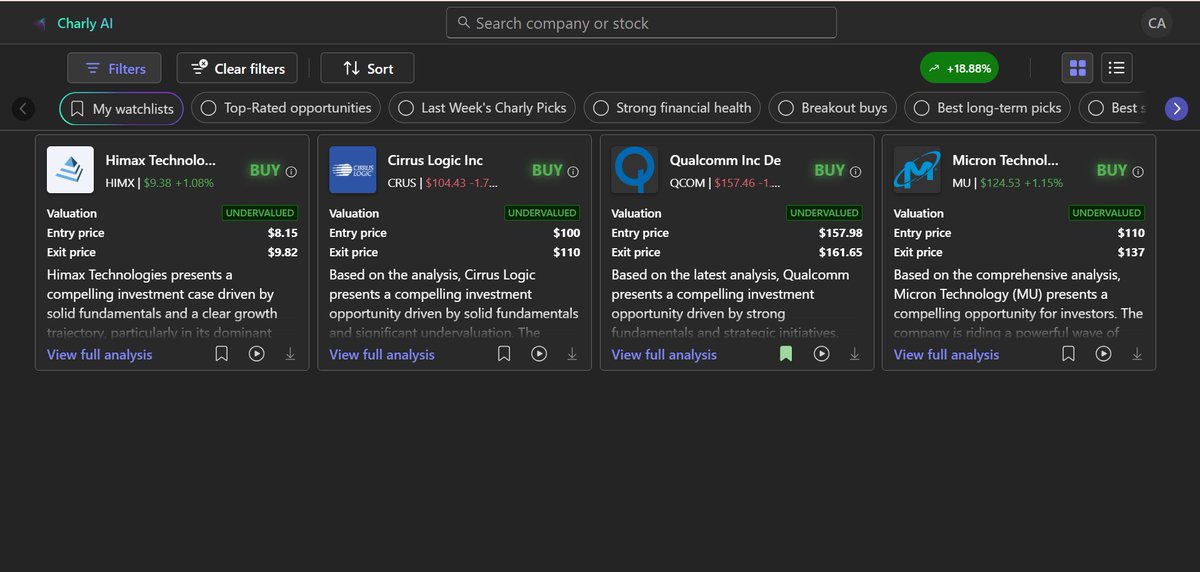Show info next to Himax BUY rating
This screenshot has height=572, width=1200.
[x=291, y=171]
